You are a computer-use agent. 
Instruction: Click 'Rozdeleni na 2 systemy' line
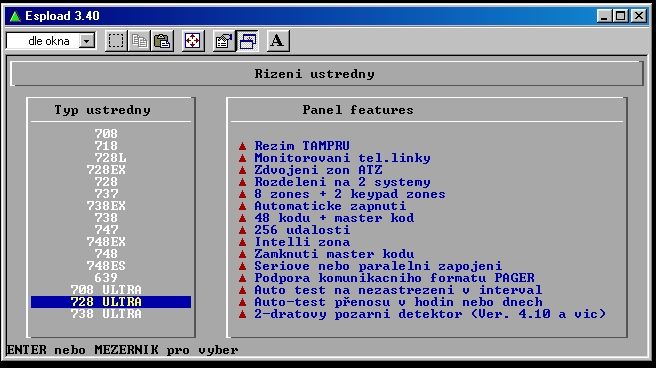[342, 182]
